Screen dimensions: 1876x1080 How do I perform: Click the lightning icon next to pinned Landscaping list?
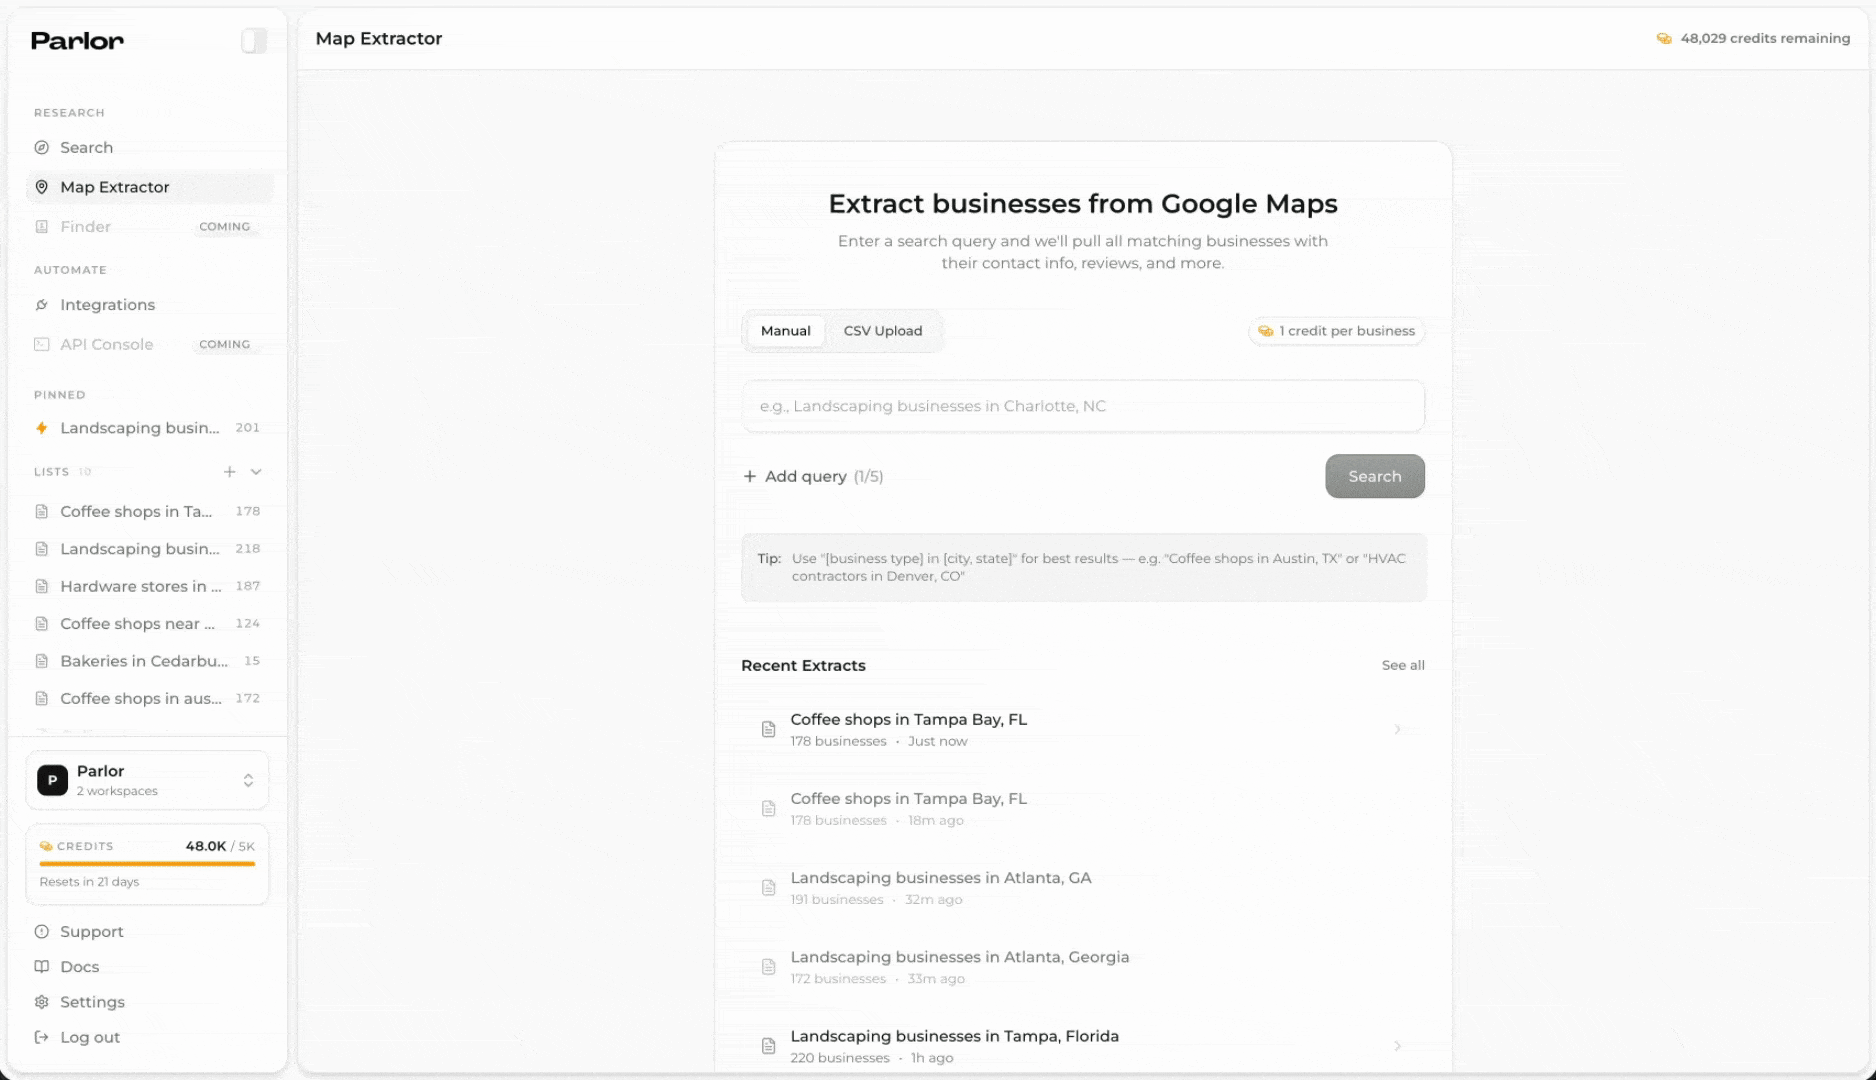(x=41, y=428)
